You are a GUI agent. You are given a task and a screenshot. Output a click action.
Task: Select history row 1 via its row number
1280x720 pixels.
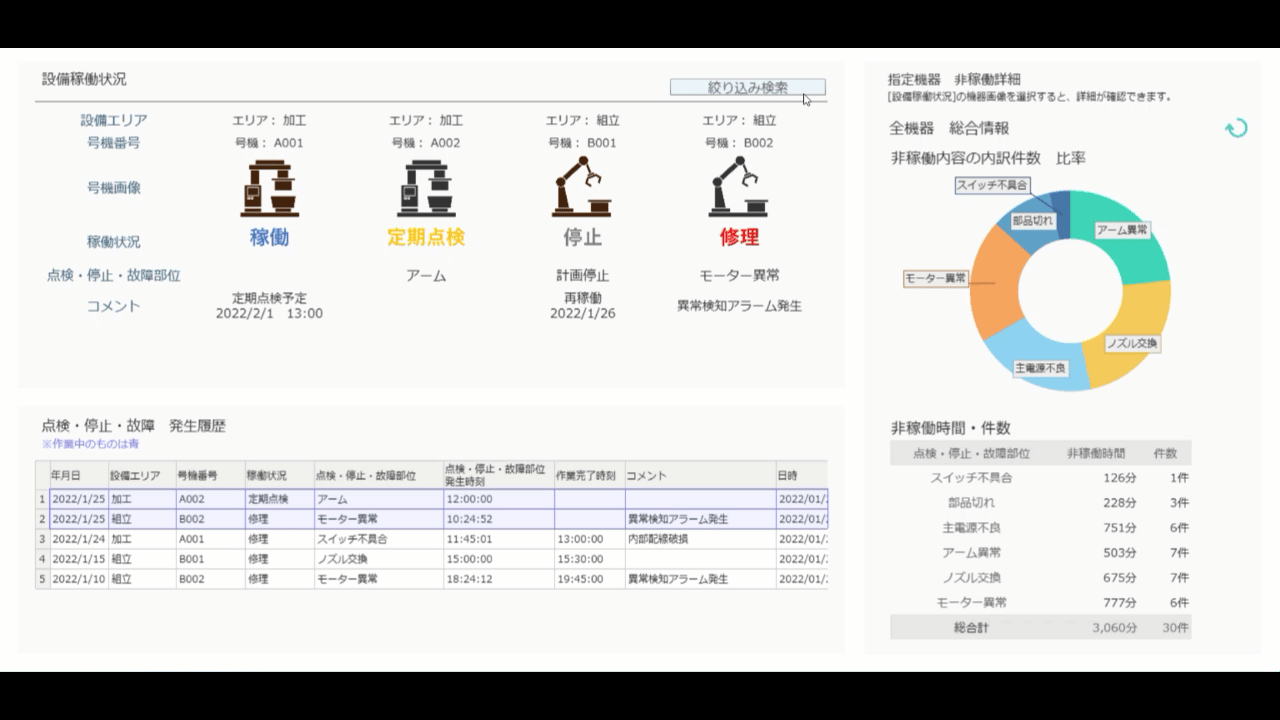tap(42, 499)
